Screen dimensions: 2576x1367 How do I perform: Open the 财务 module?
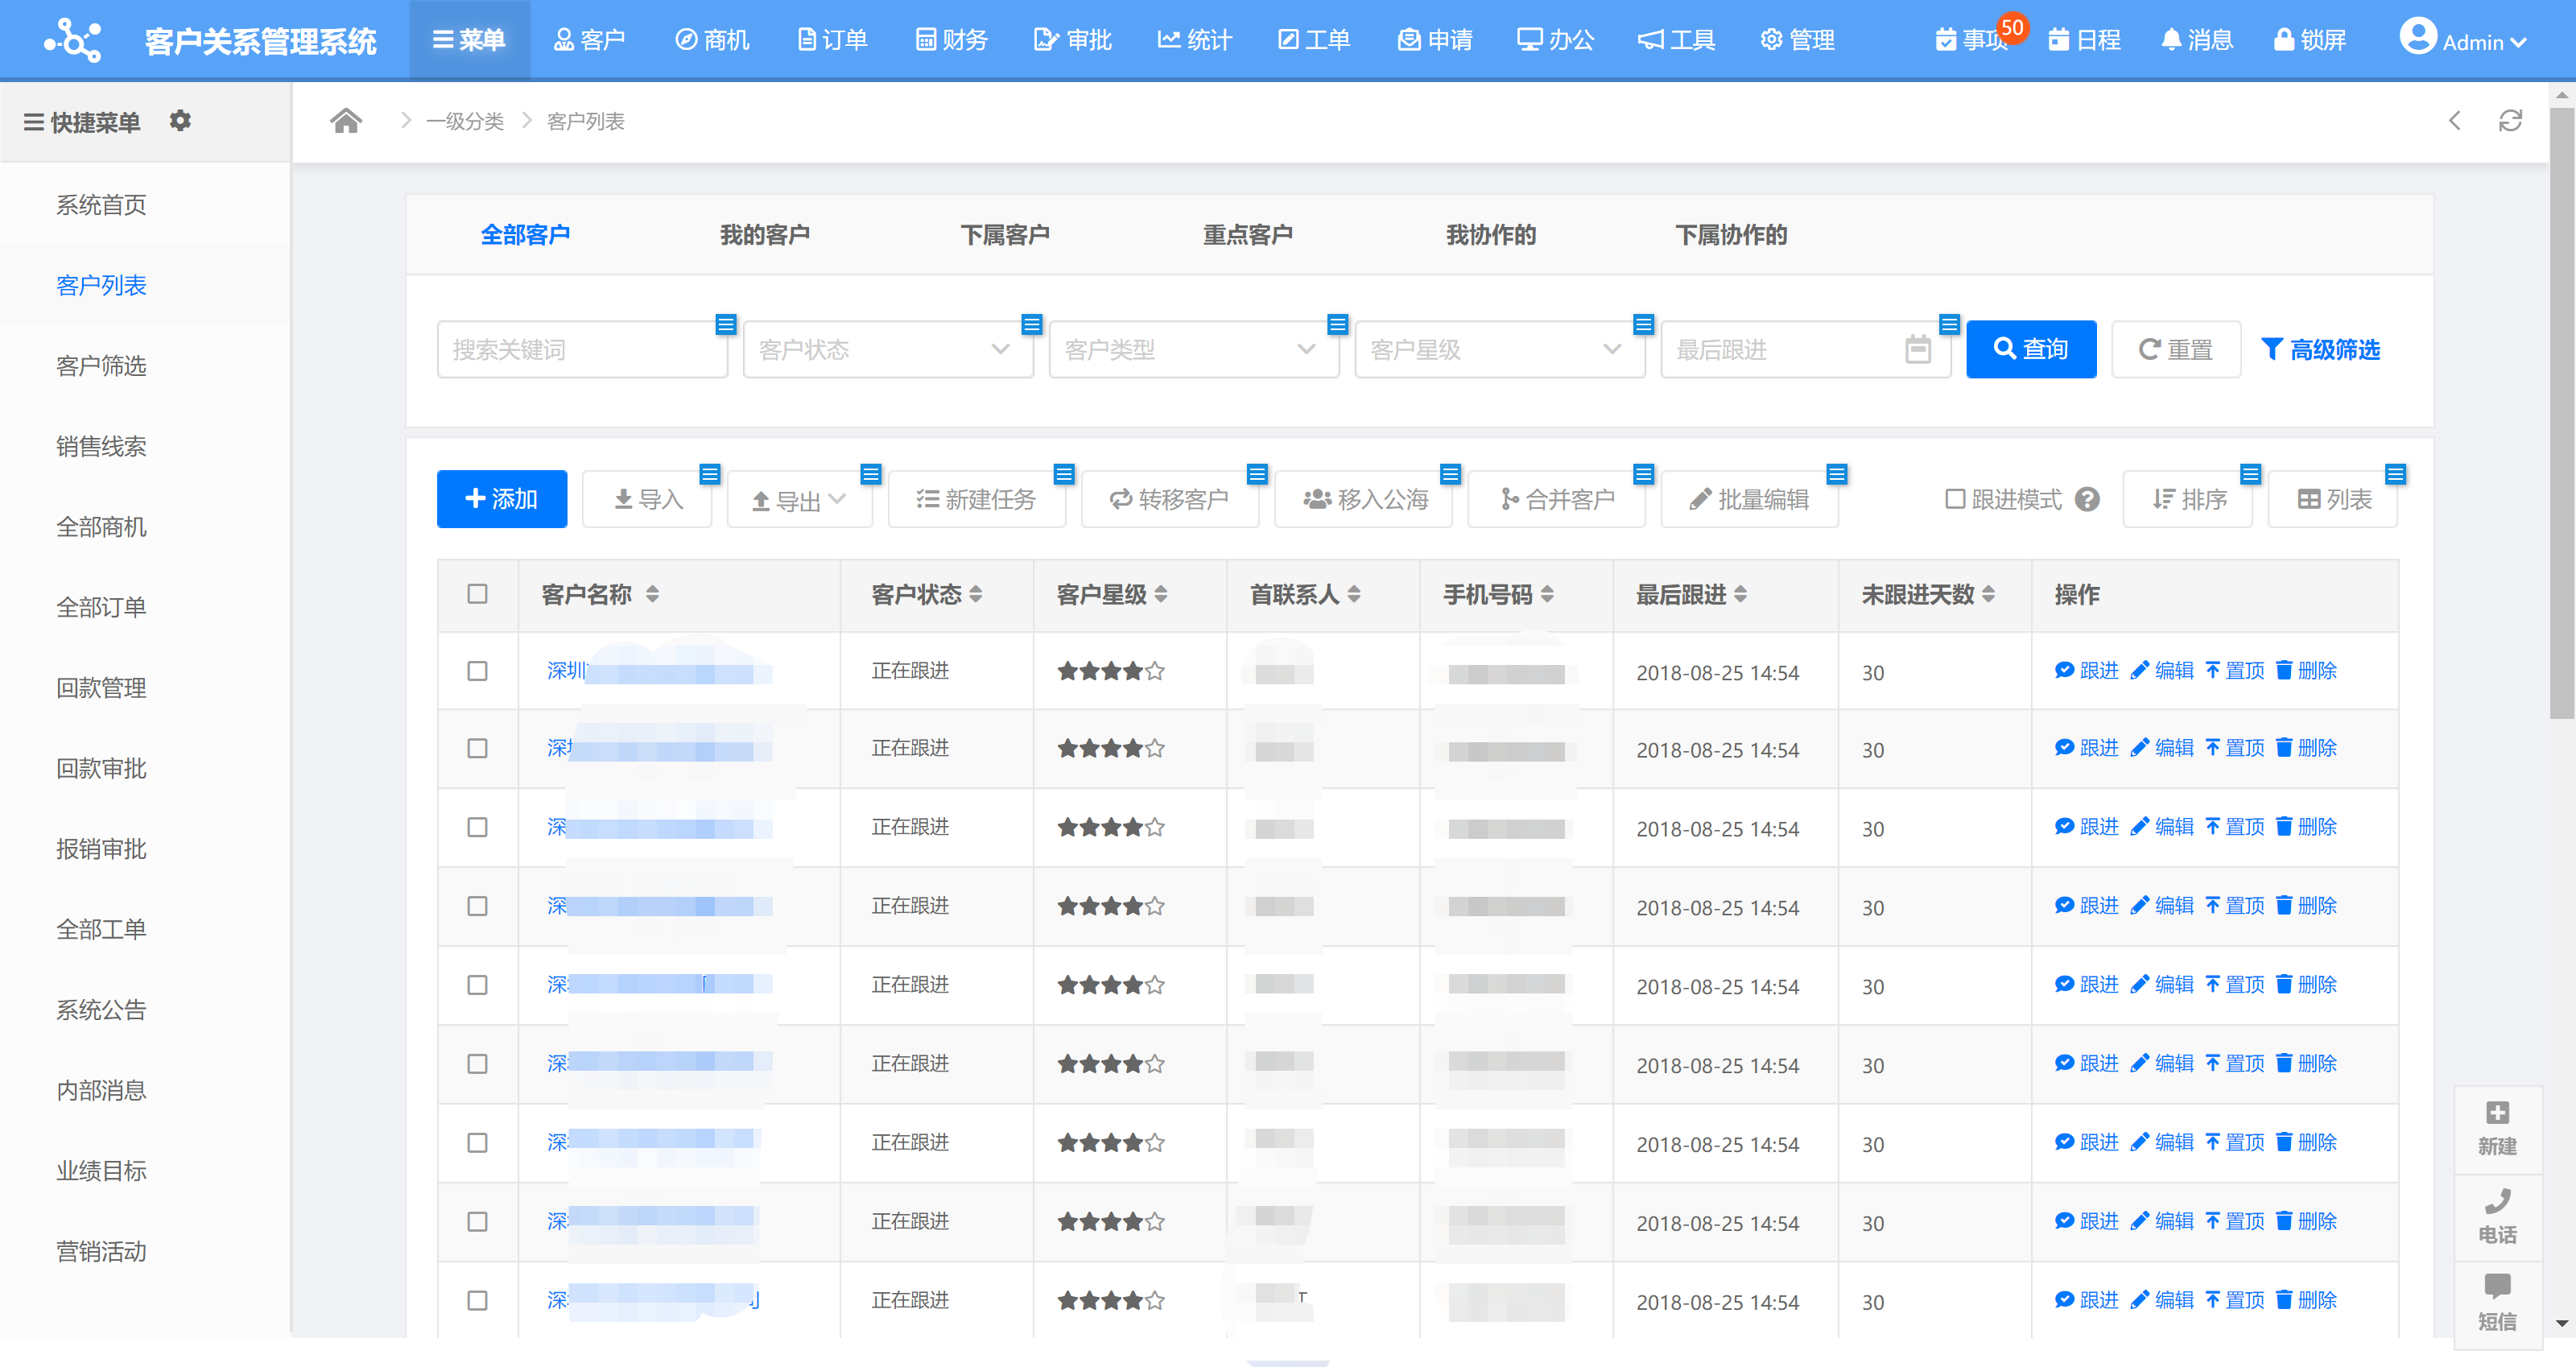950,40
